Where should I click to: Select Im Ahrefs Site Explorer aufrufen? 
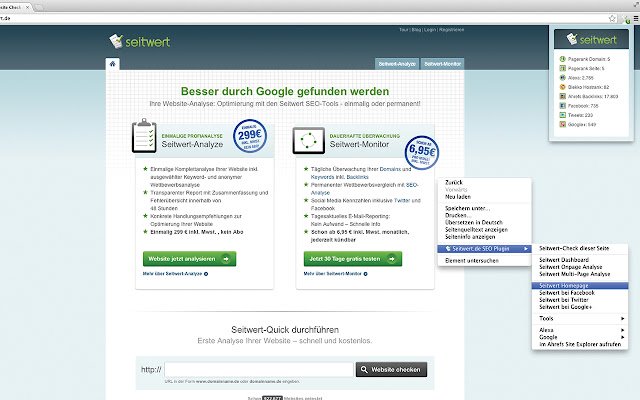580,344
